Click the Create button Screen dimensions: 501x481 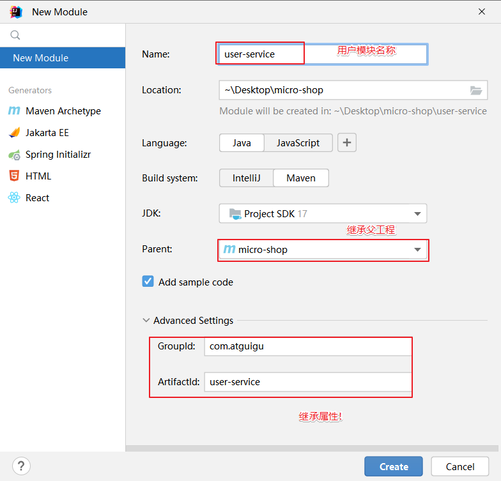point(393,466)
